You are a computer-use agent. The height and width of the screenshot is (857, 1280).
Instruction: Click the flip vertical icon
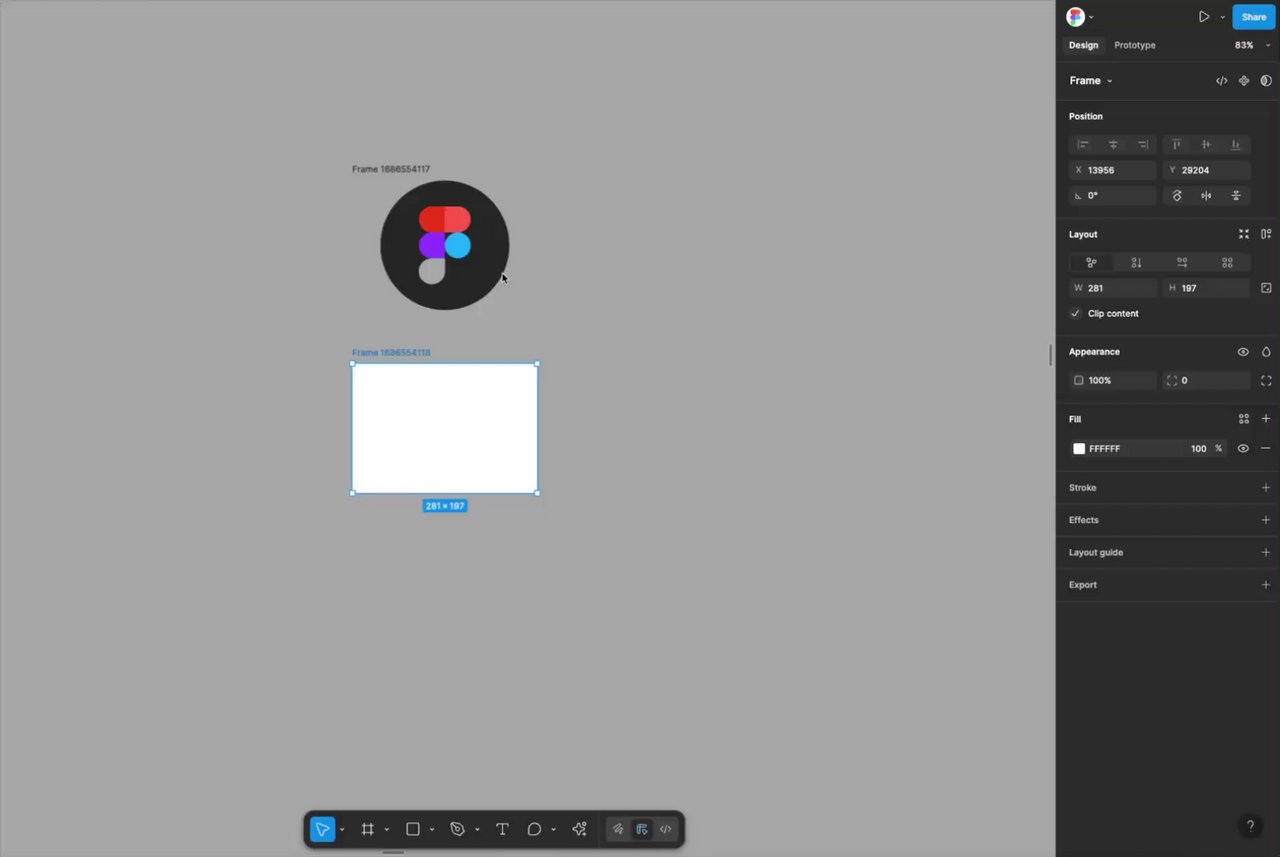[x=1236, y=196]
